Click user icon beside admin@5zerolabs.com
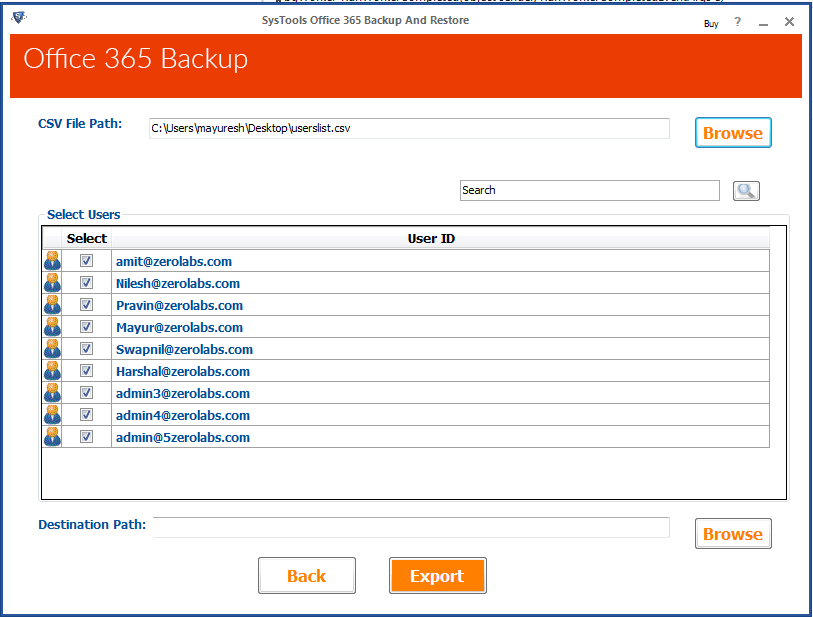This screenshot has height=617, width=813. 52,437
